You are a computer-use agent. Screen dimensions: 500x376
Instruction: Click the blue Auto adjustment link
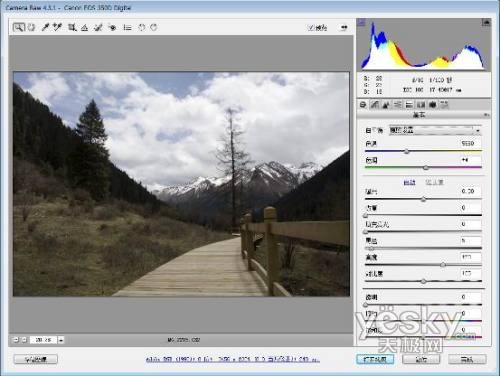click(x=409, y=182)
